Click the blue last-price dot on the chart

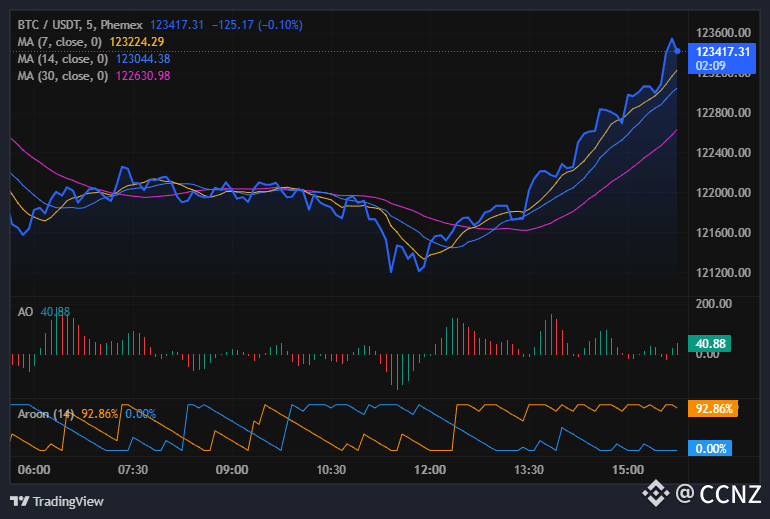pyautogui.click(x=678, y=50)
